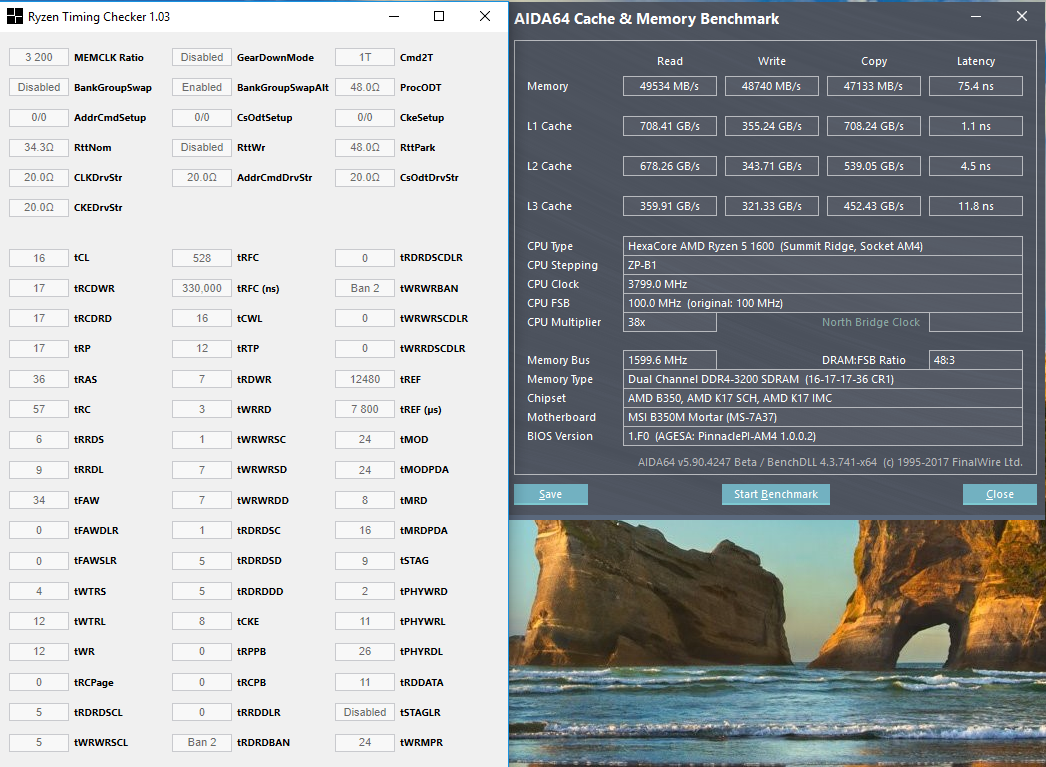The height and width of the screenshot is (767, 1046).
Task: Click the empty North Bridge Clock field
Action: 976,322
